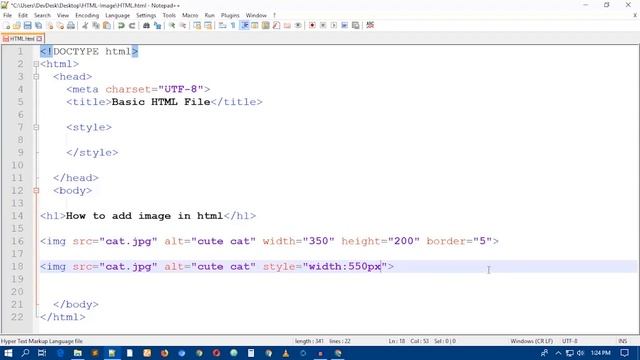This screenshot has height=360, width=640.
Task: Open File Explorer from the taskbar
Action: [x=78, y=353]
